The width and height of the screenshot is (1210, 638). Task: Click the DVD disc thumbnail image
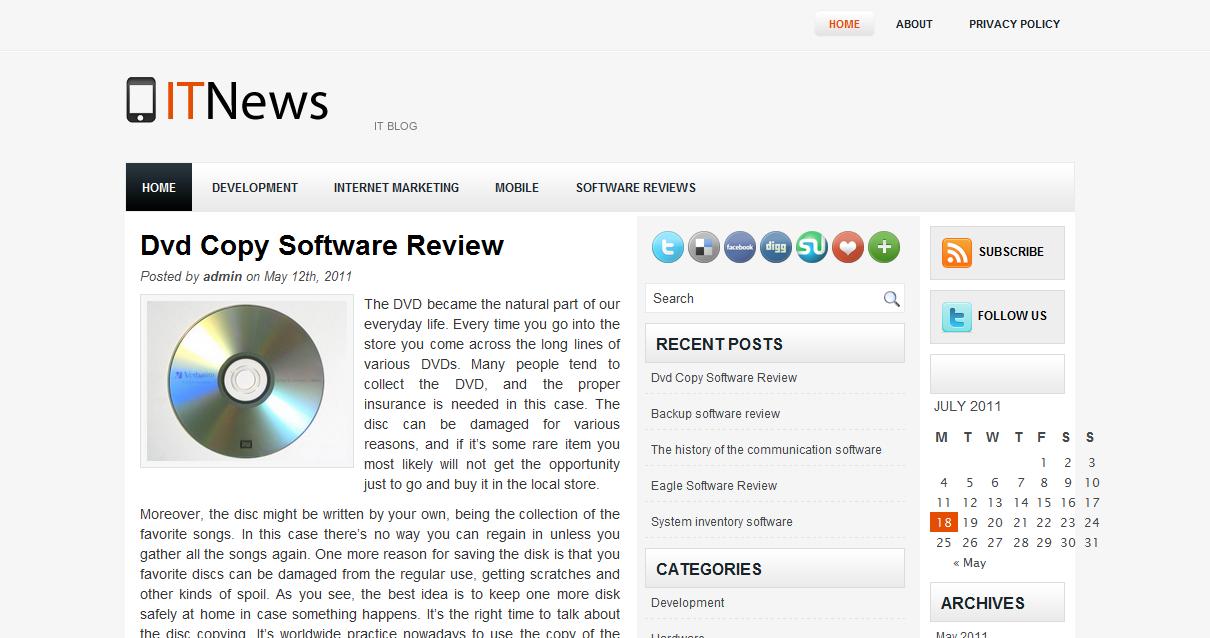point(247,381)
